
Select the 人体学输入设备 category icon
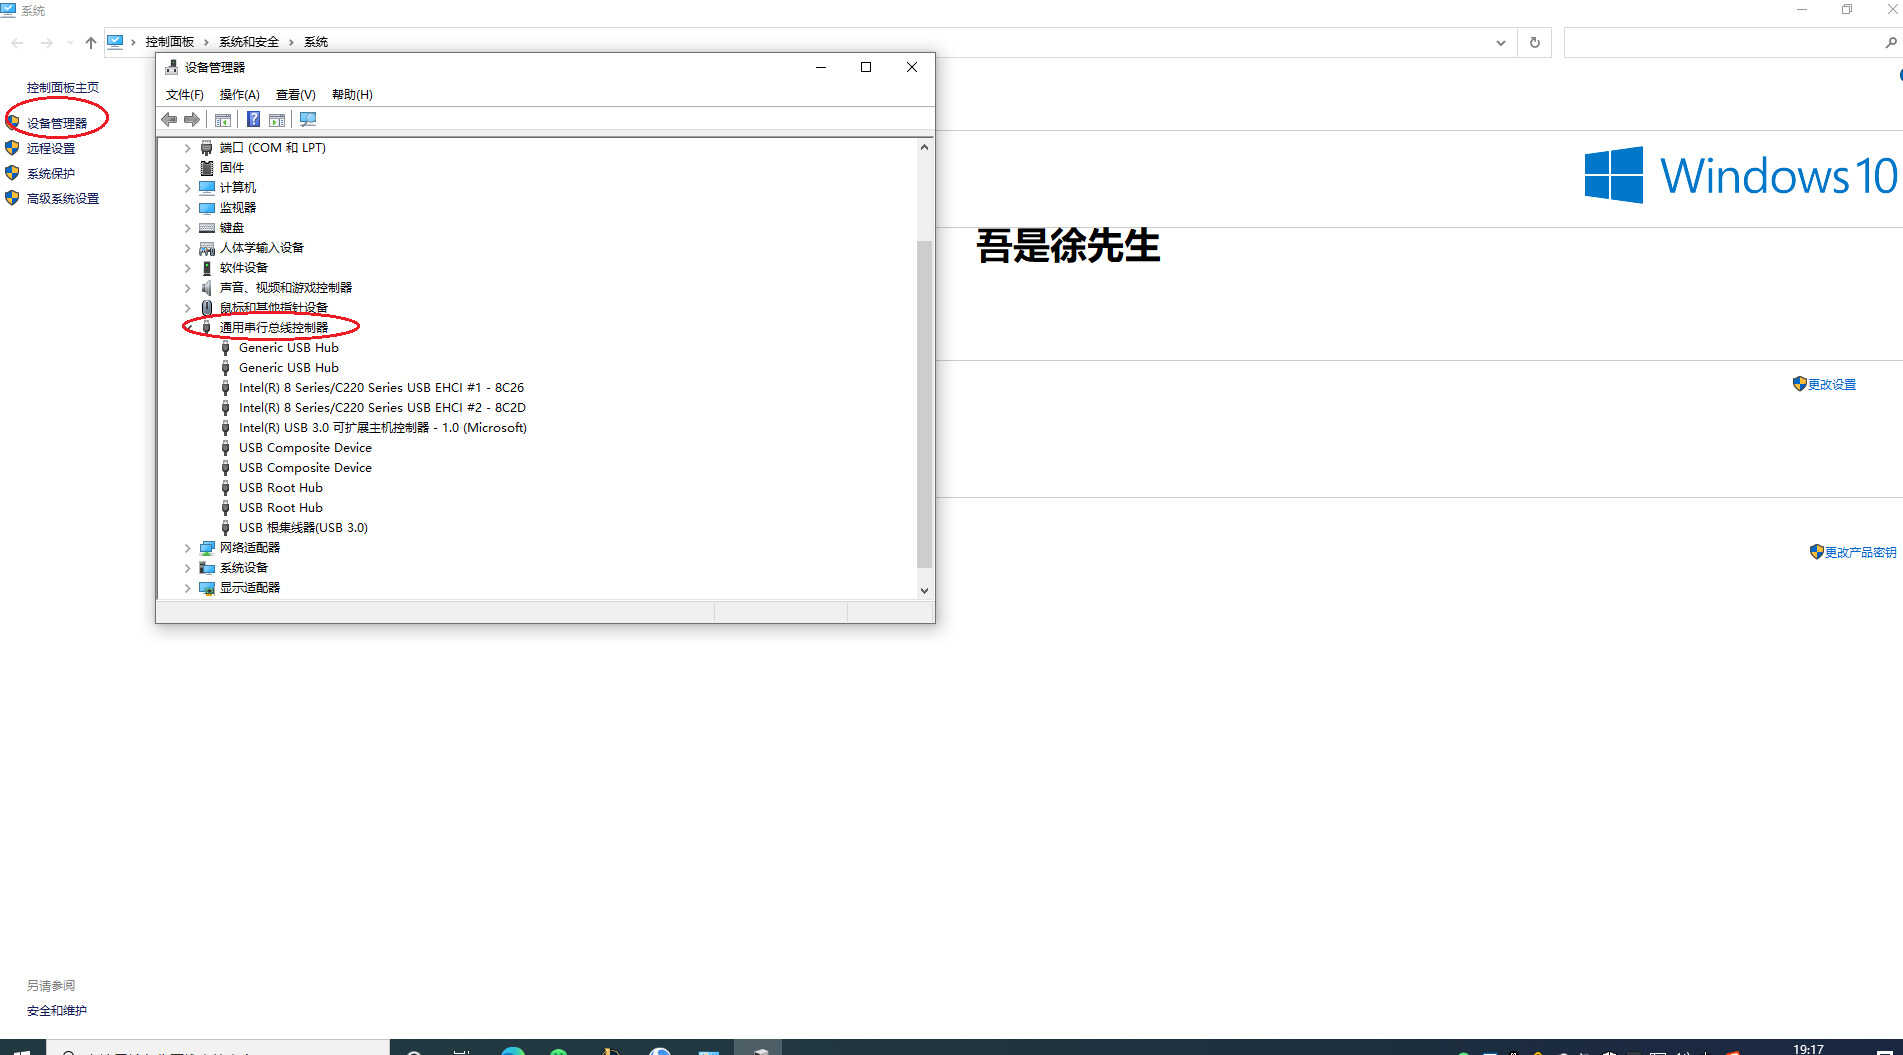[207, 248]
